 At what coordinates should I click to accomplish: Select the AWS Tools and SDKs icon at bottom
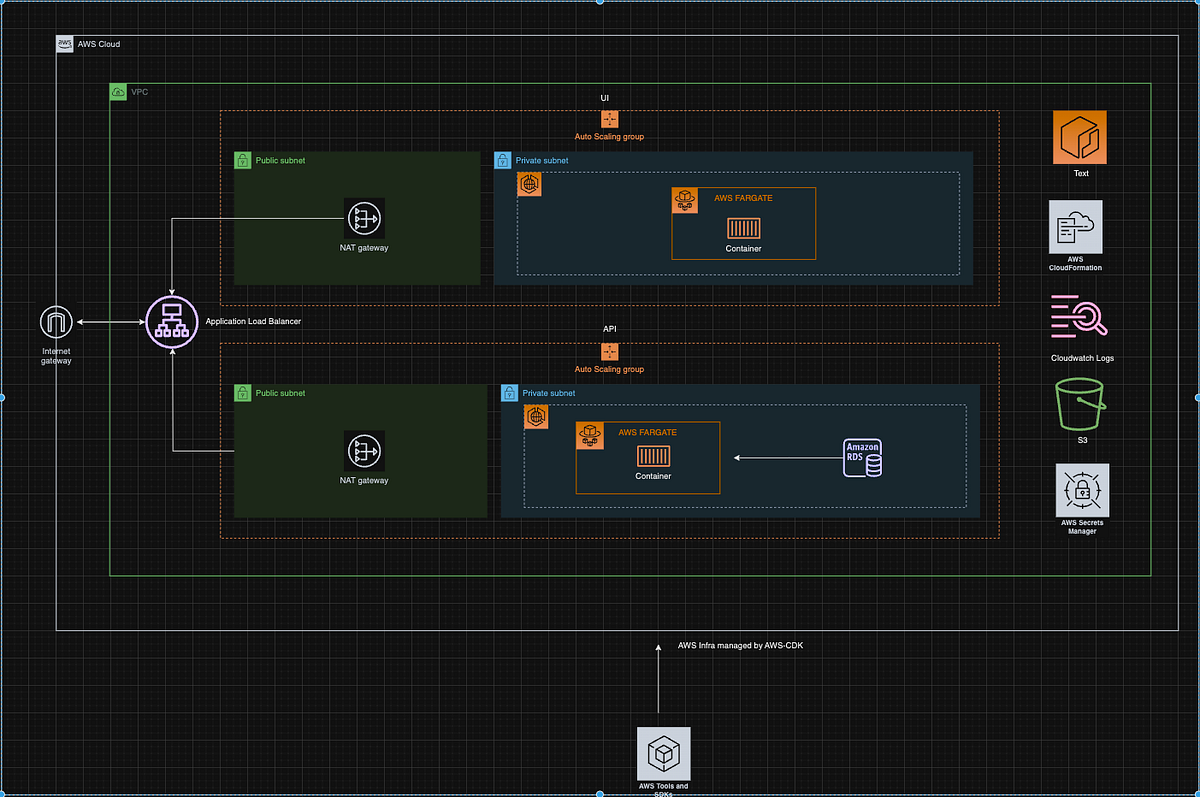click(663, 755)
